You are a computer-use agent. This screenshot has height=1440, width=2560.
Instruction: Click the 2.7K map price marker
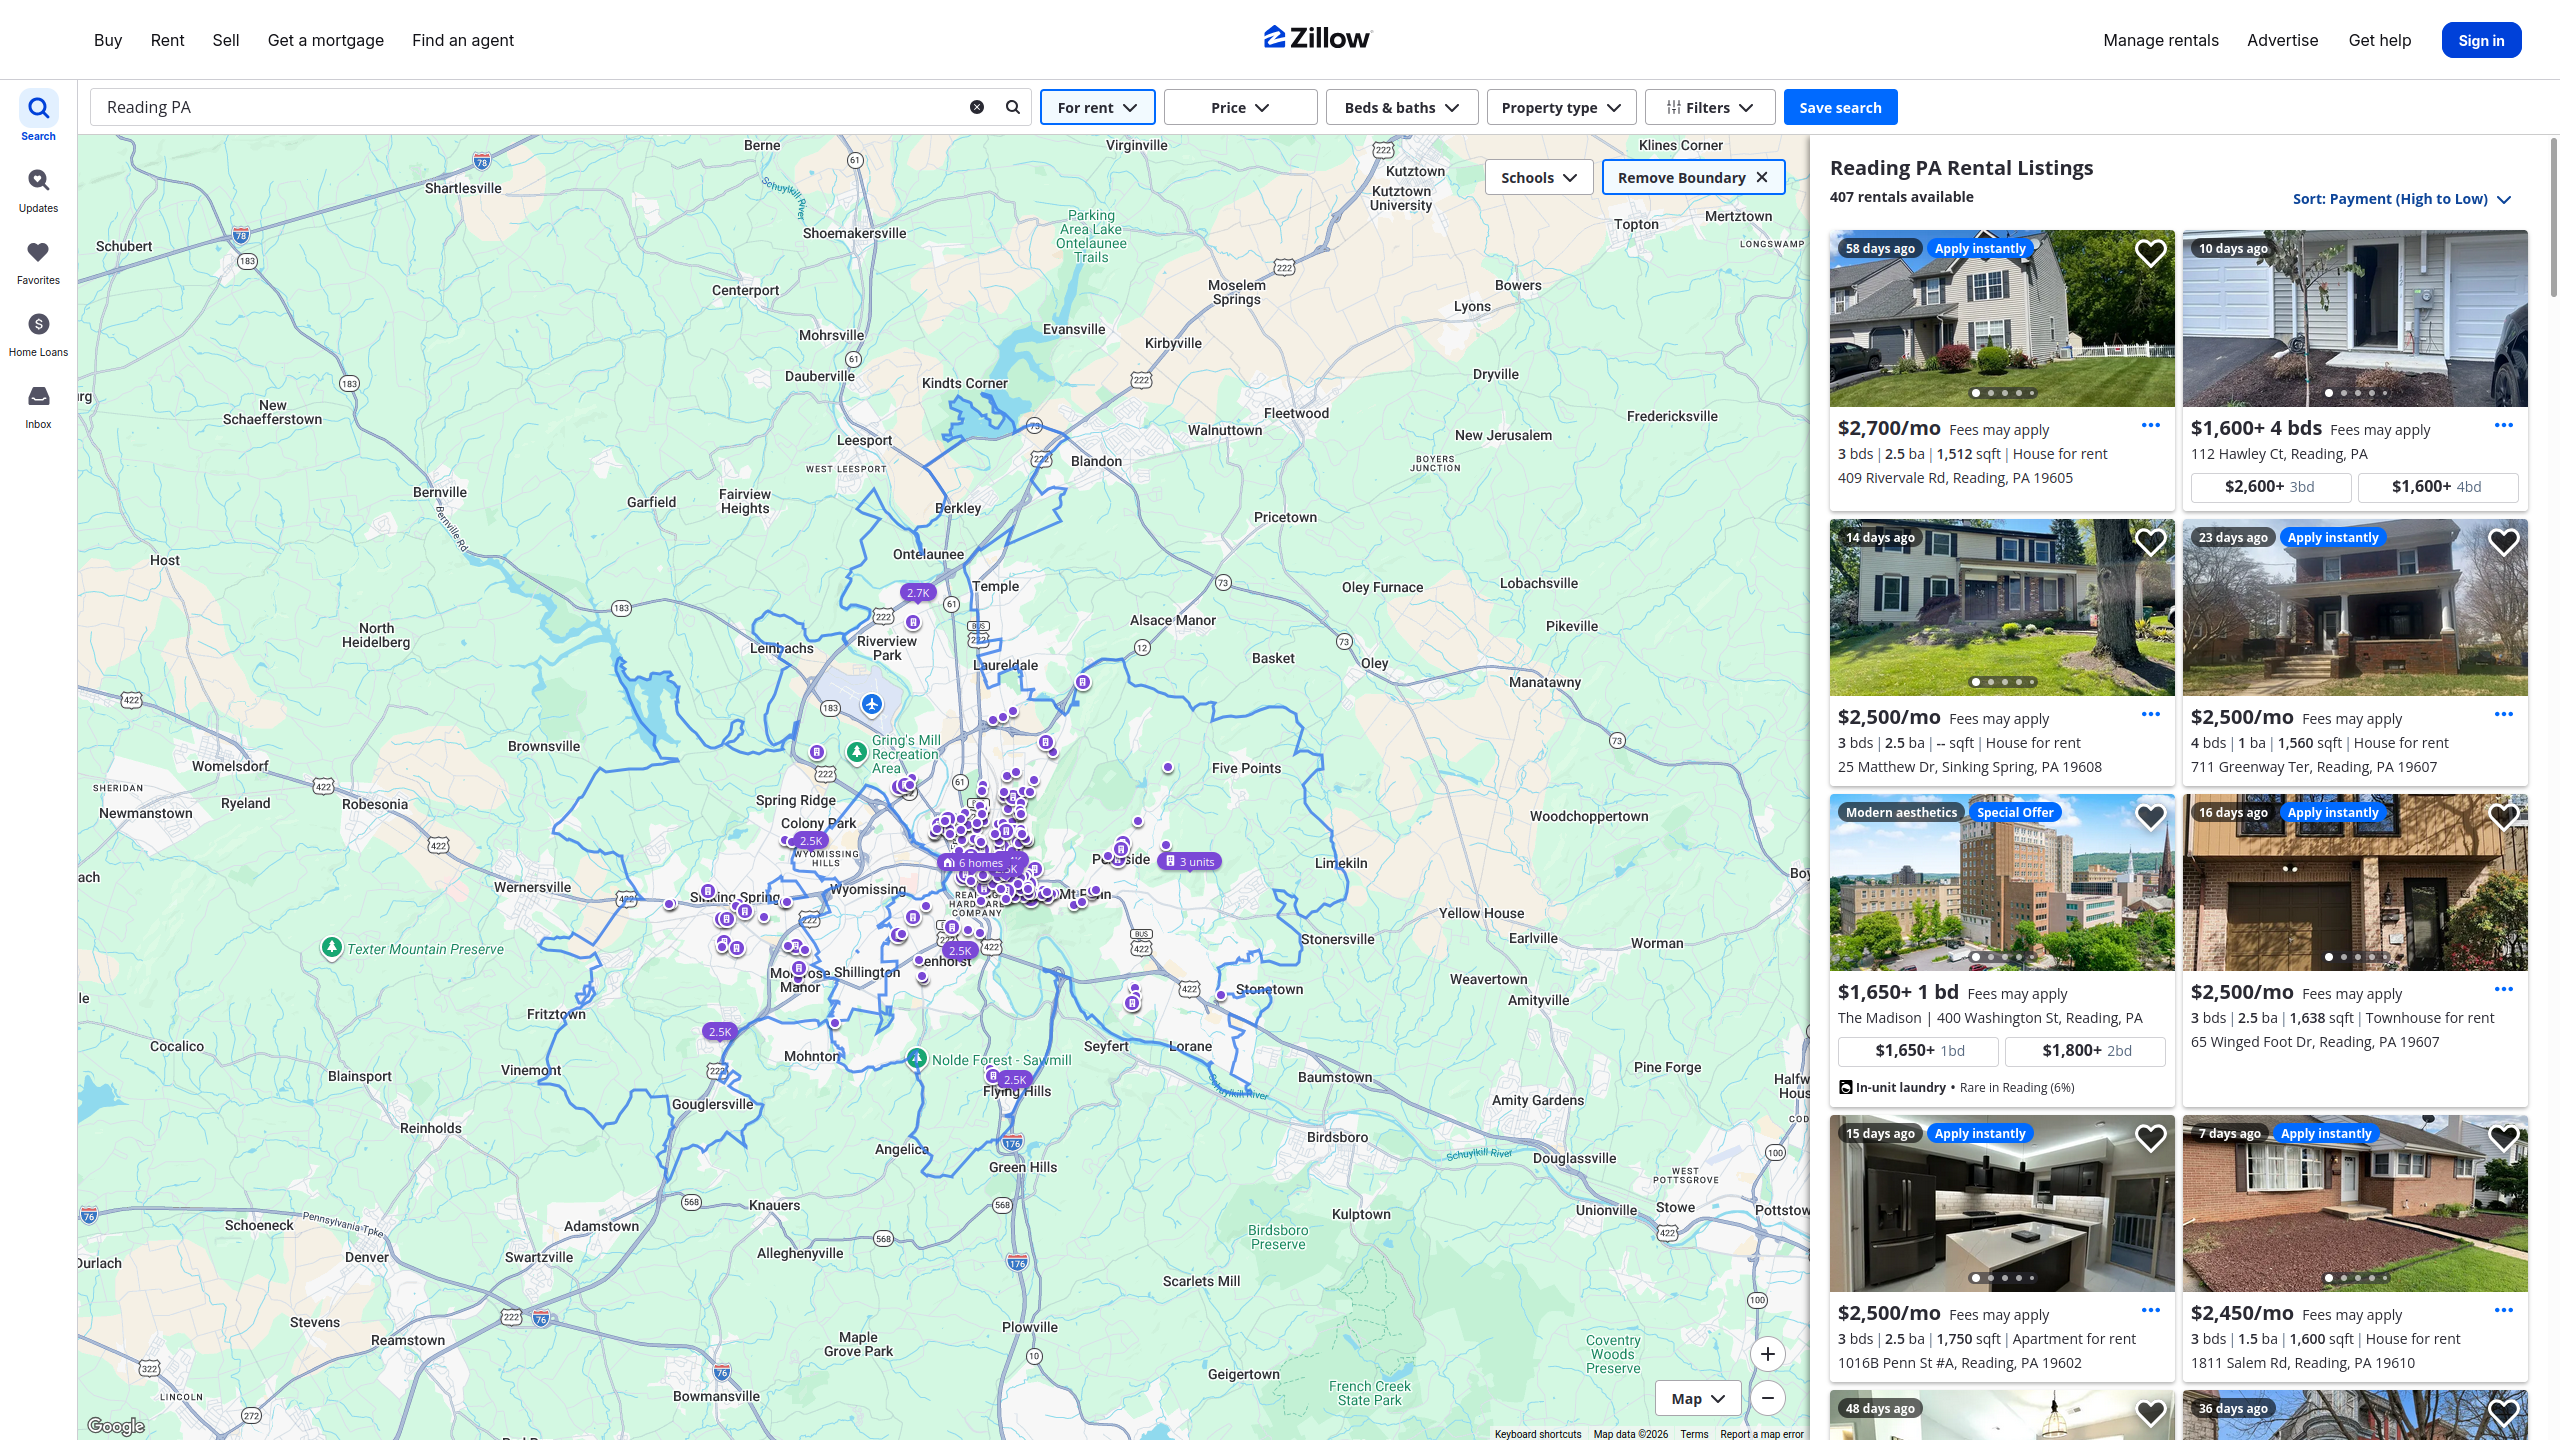pos(918,593)
